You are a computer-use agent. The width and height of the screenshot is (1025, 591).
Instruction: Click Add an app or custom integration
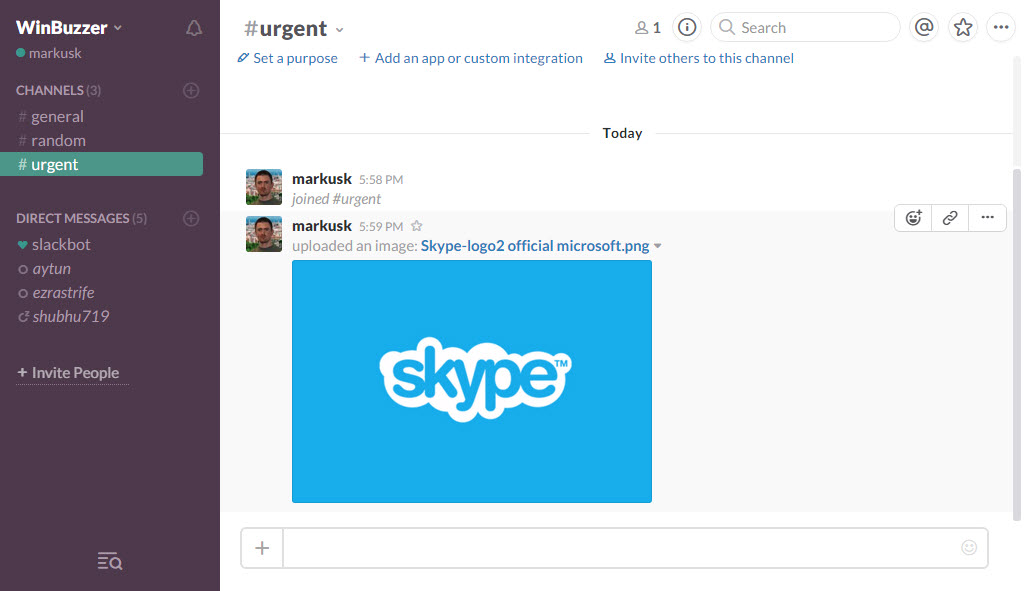click(471, 58)
